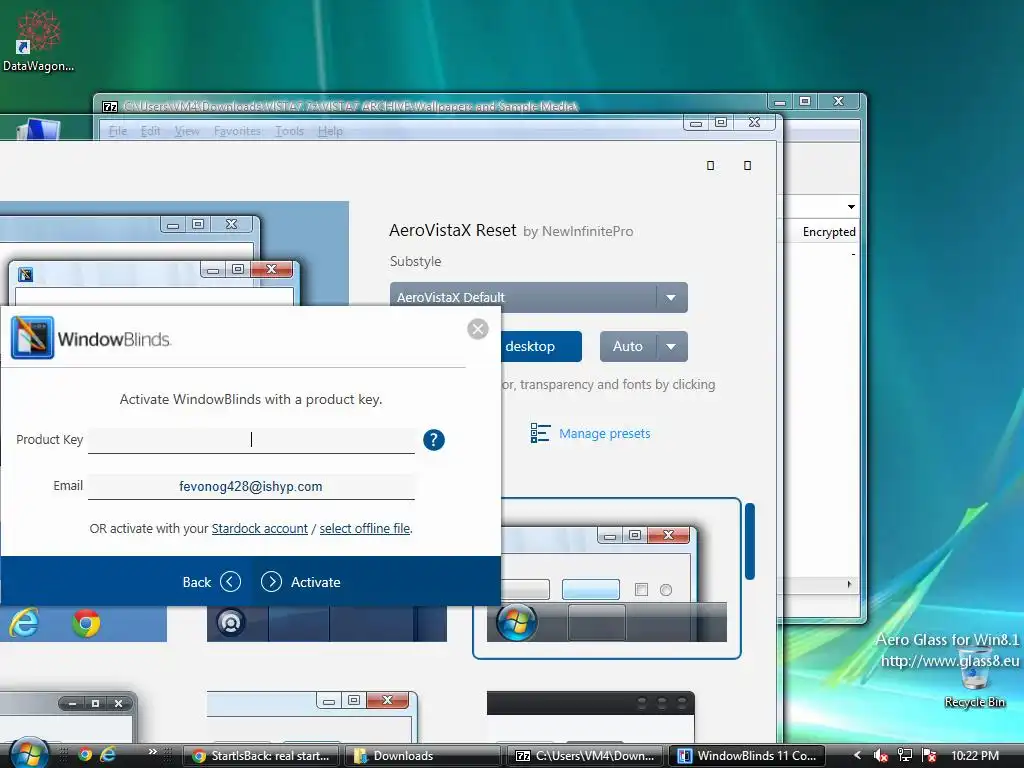Image resolution: width=1024 pixels, height=768 pixels.
Task: Click the 7-Zip horizontal scrollbar right arrow
Action: pos(849,584)
